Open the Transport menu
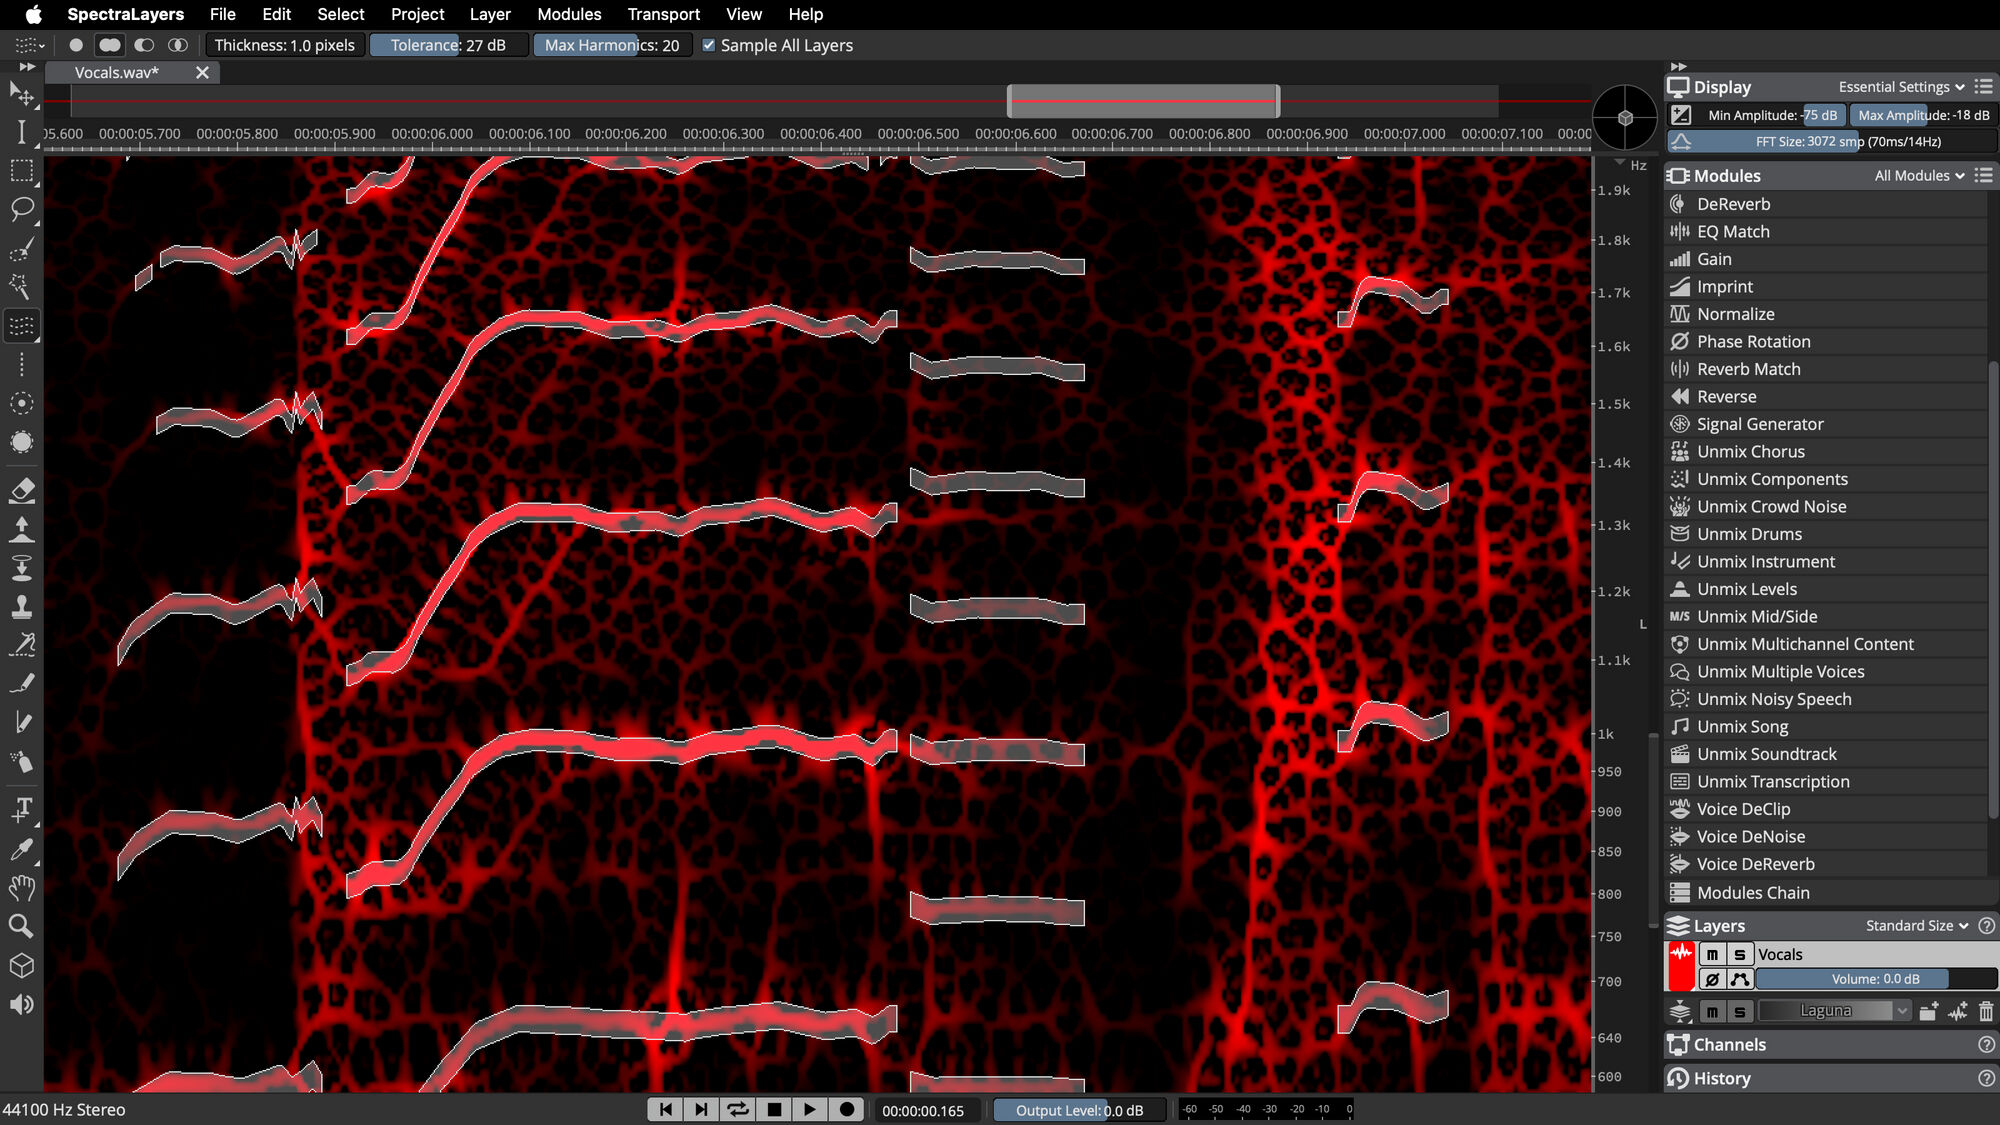 pos(663,14)
